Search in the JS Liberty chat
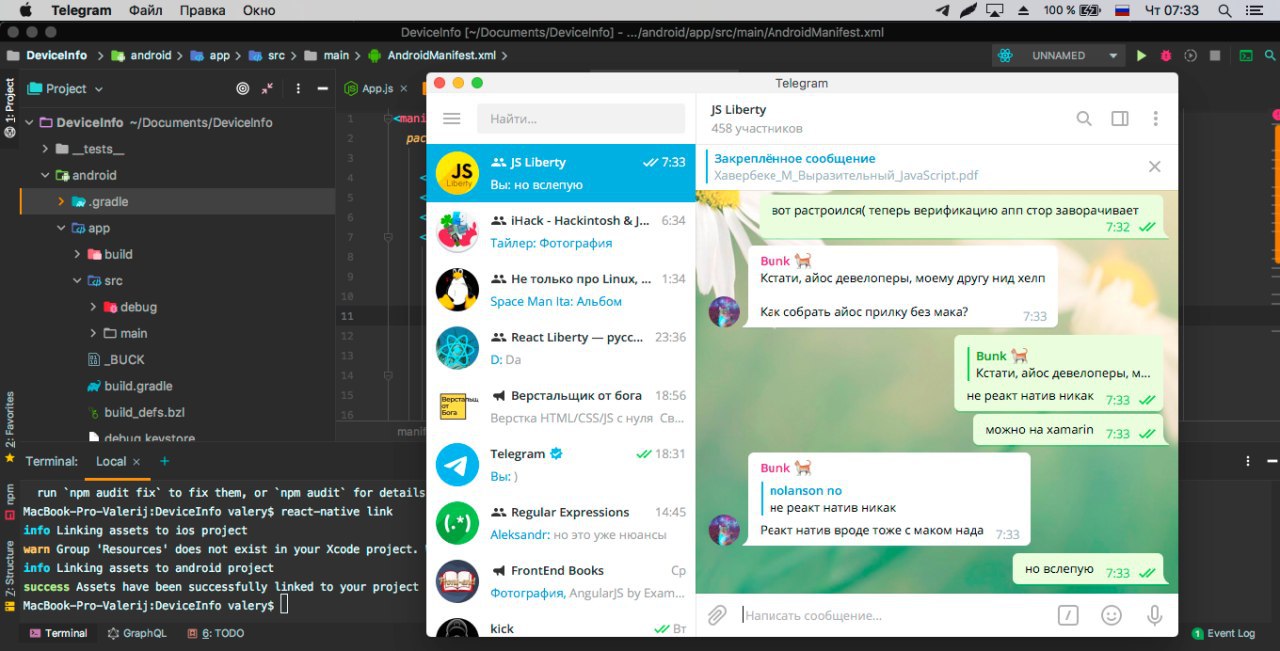This screenshot has width=1280, height=651. click(x=1084, y=118)
